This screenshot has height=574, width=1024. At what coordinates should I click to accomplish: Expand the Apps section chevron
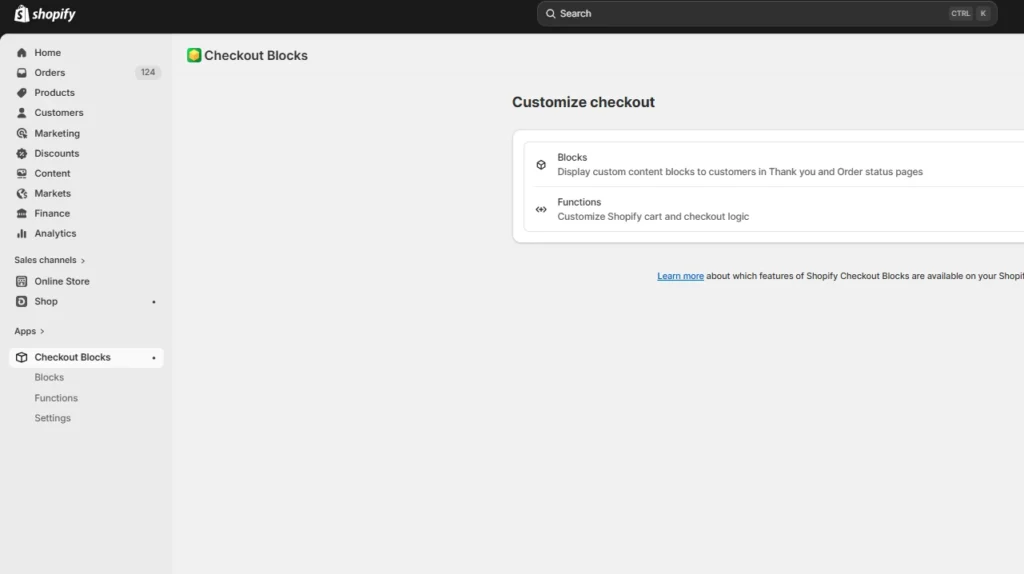click(42, 332)
